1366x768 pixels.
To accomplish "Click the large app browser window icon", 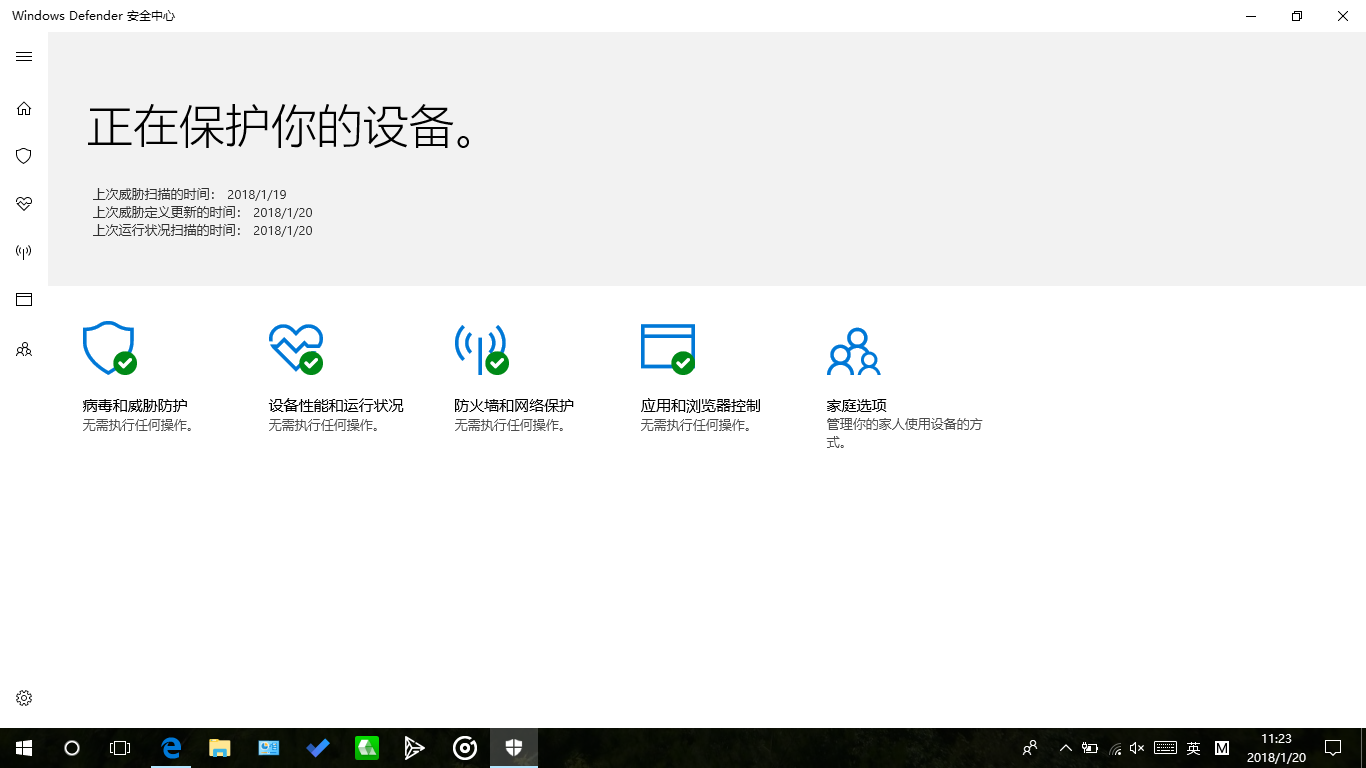I will point(668,349).
